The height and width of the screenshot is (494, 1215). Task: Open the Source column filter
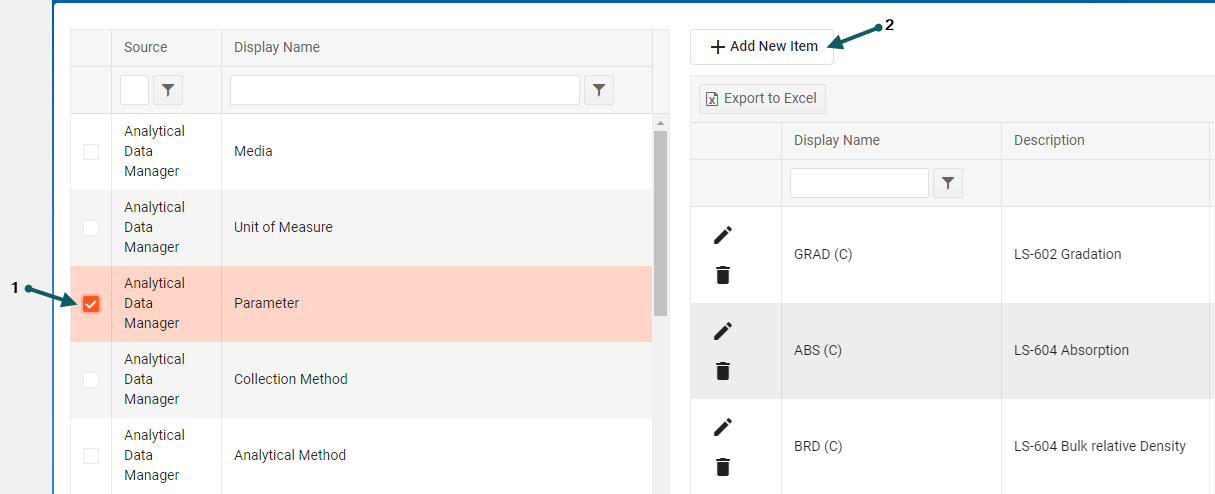(x=168, y=90)
